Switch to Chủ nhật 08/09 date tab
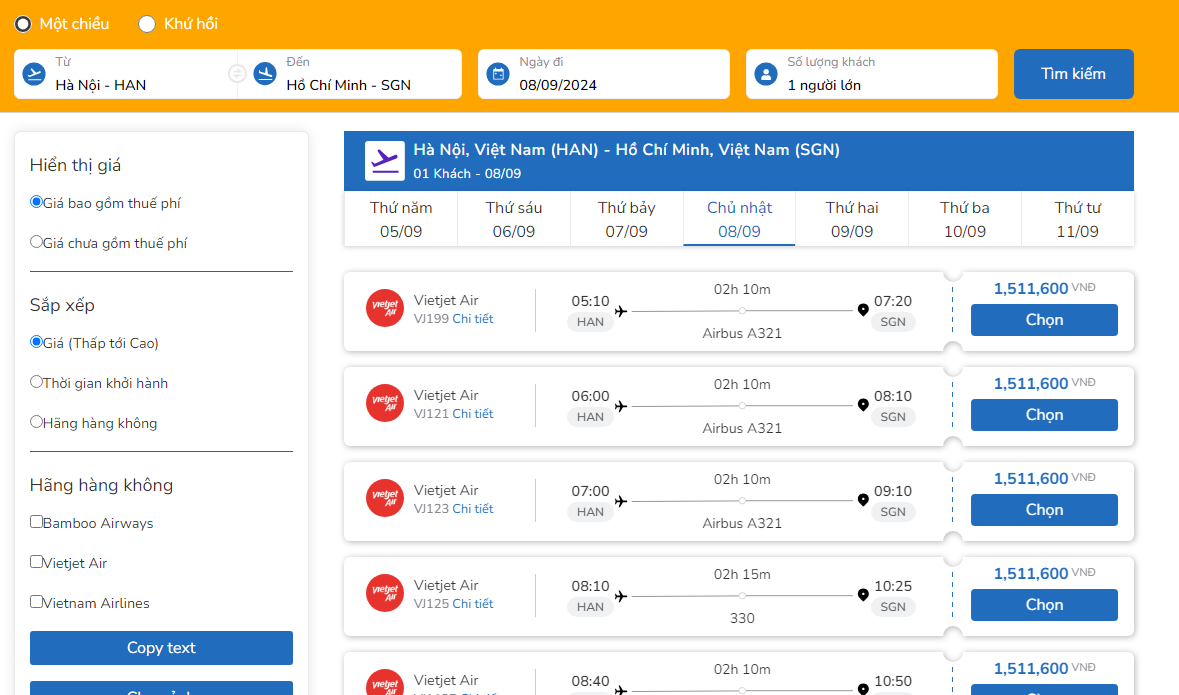This screenshot has height=695, width=1179. coord(739,219)
